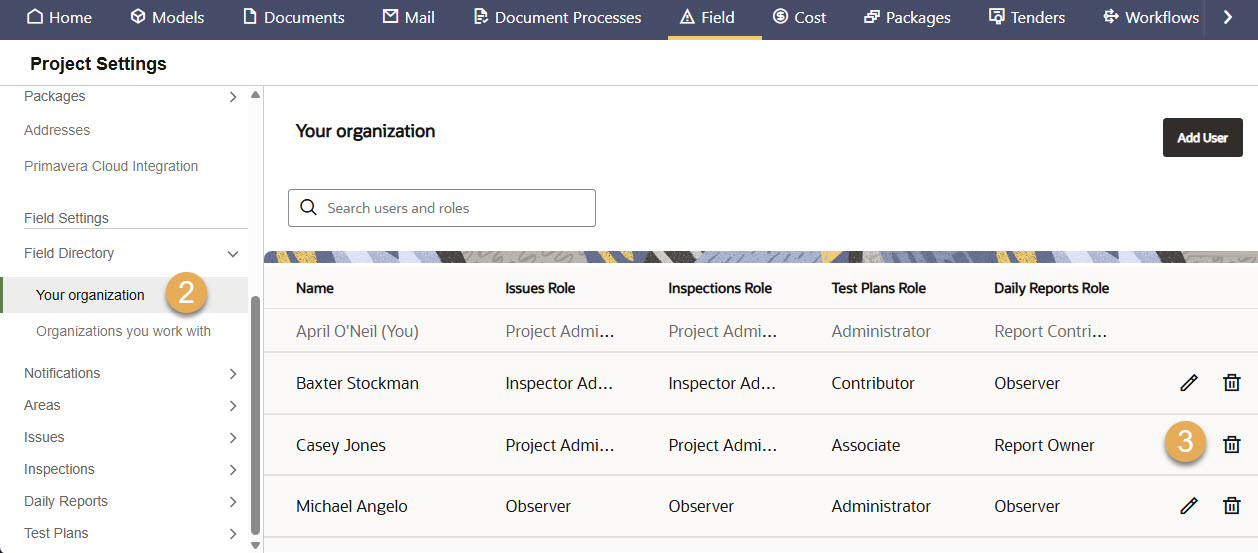Click the sidebar scroll down arrow
The image size is (1258, 553).
tap(255, 545)
